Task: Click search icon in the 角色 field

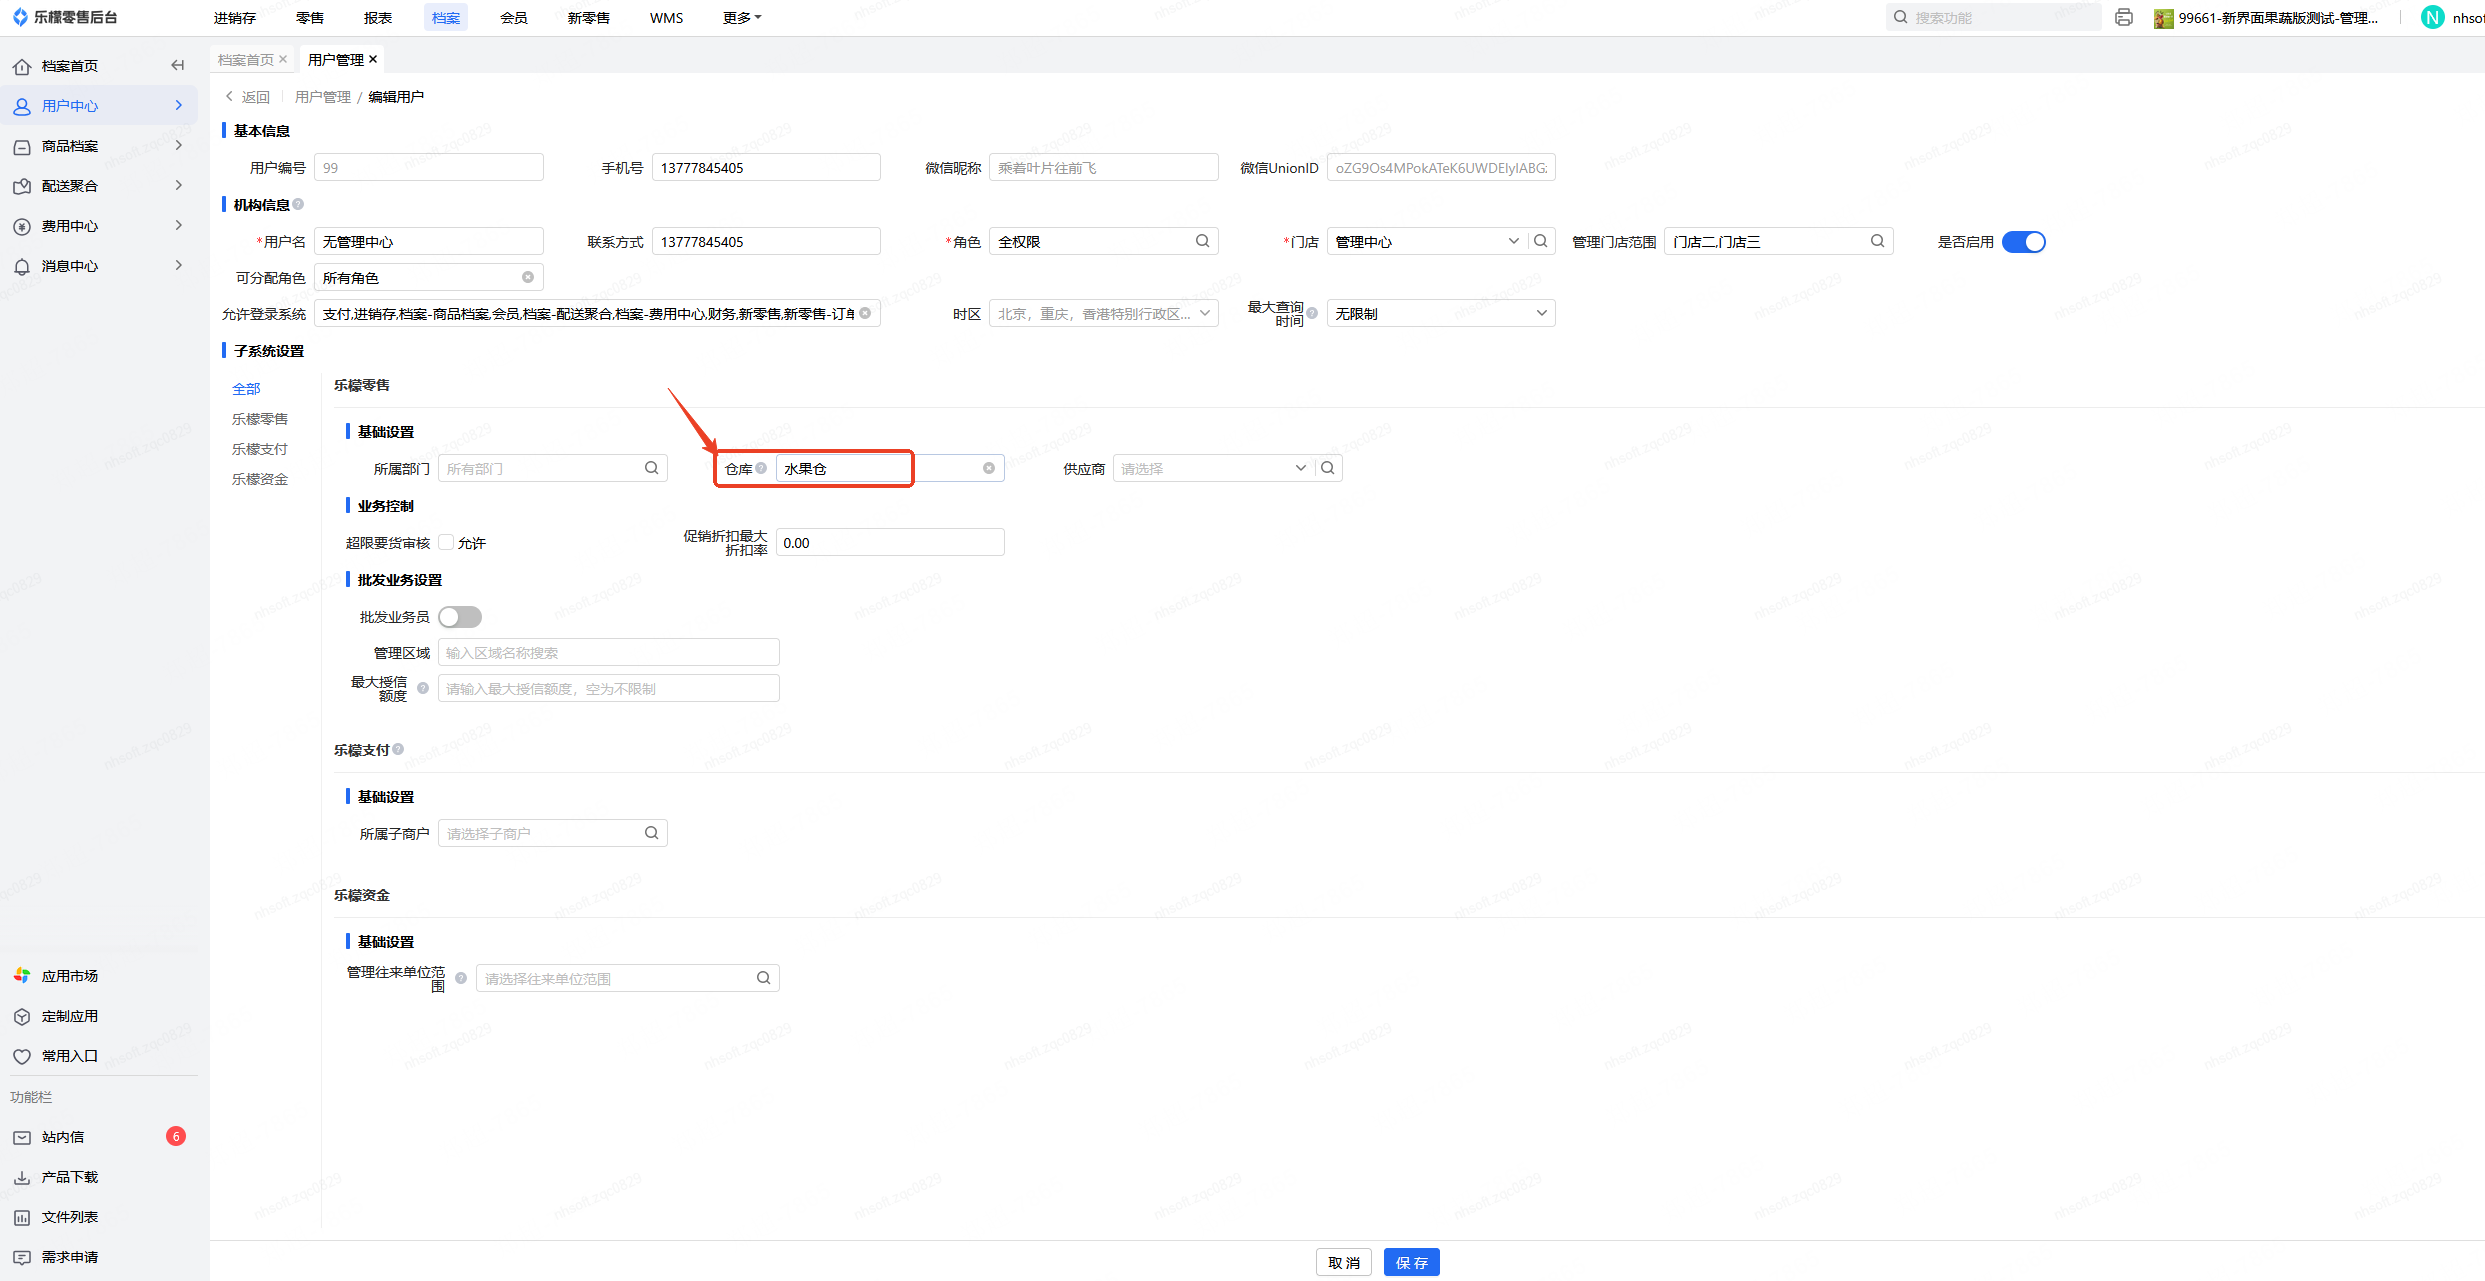Action: tap(1202, 241)
